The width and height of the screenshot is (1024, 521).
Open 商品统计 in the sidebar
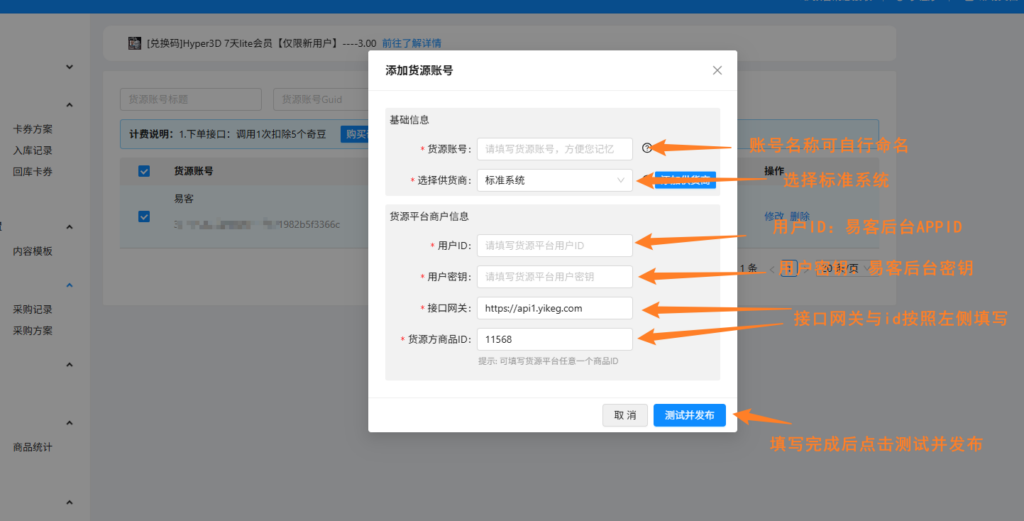(x=33, y=447)
